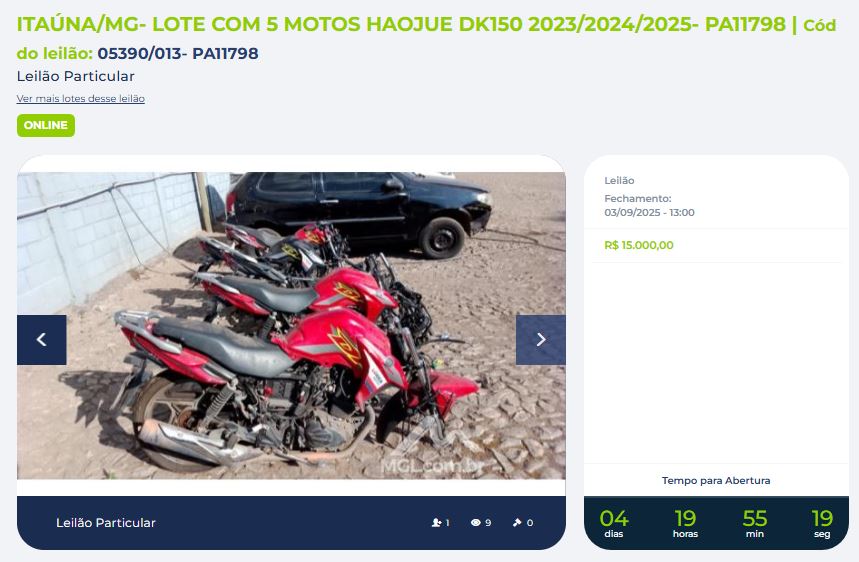
Task: Click the bids gavel icon
Action: coord(517,523)
